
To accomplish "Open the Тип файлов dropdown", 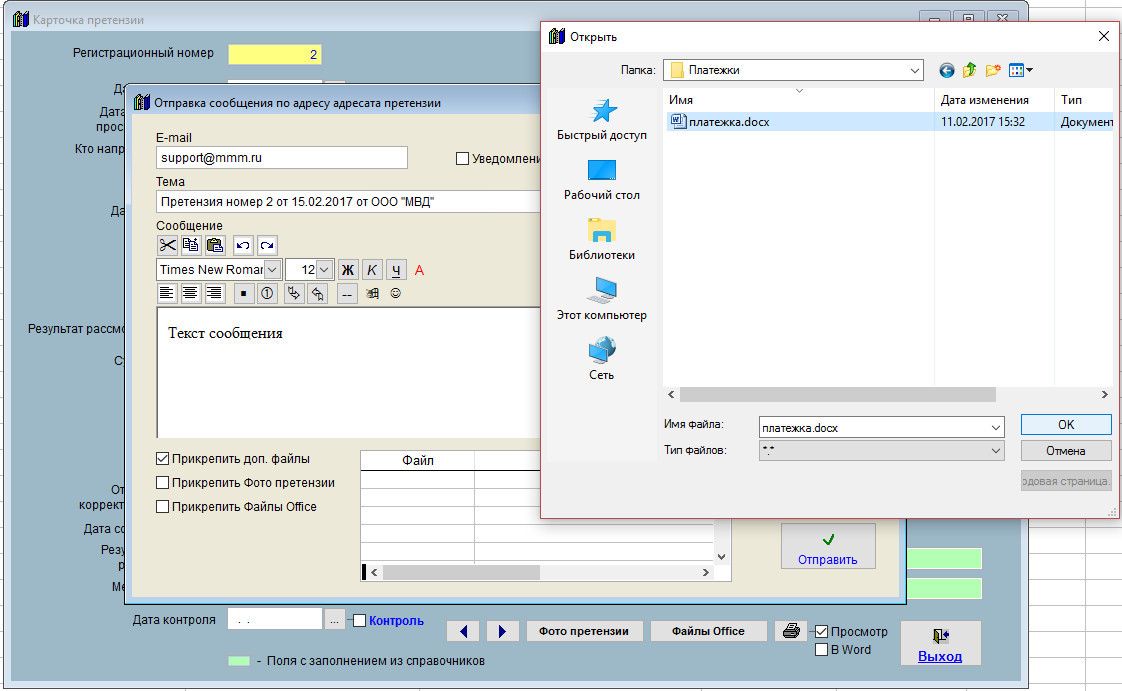I will pos(995,451).
